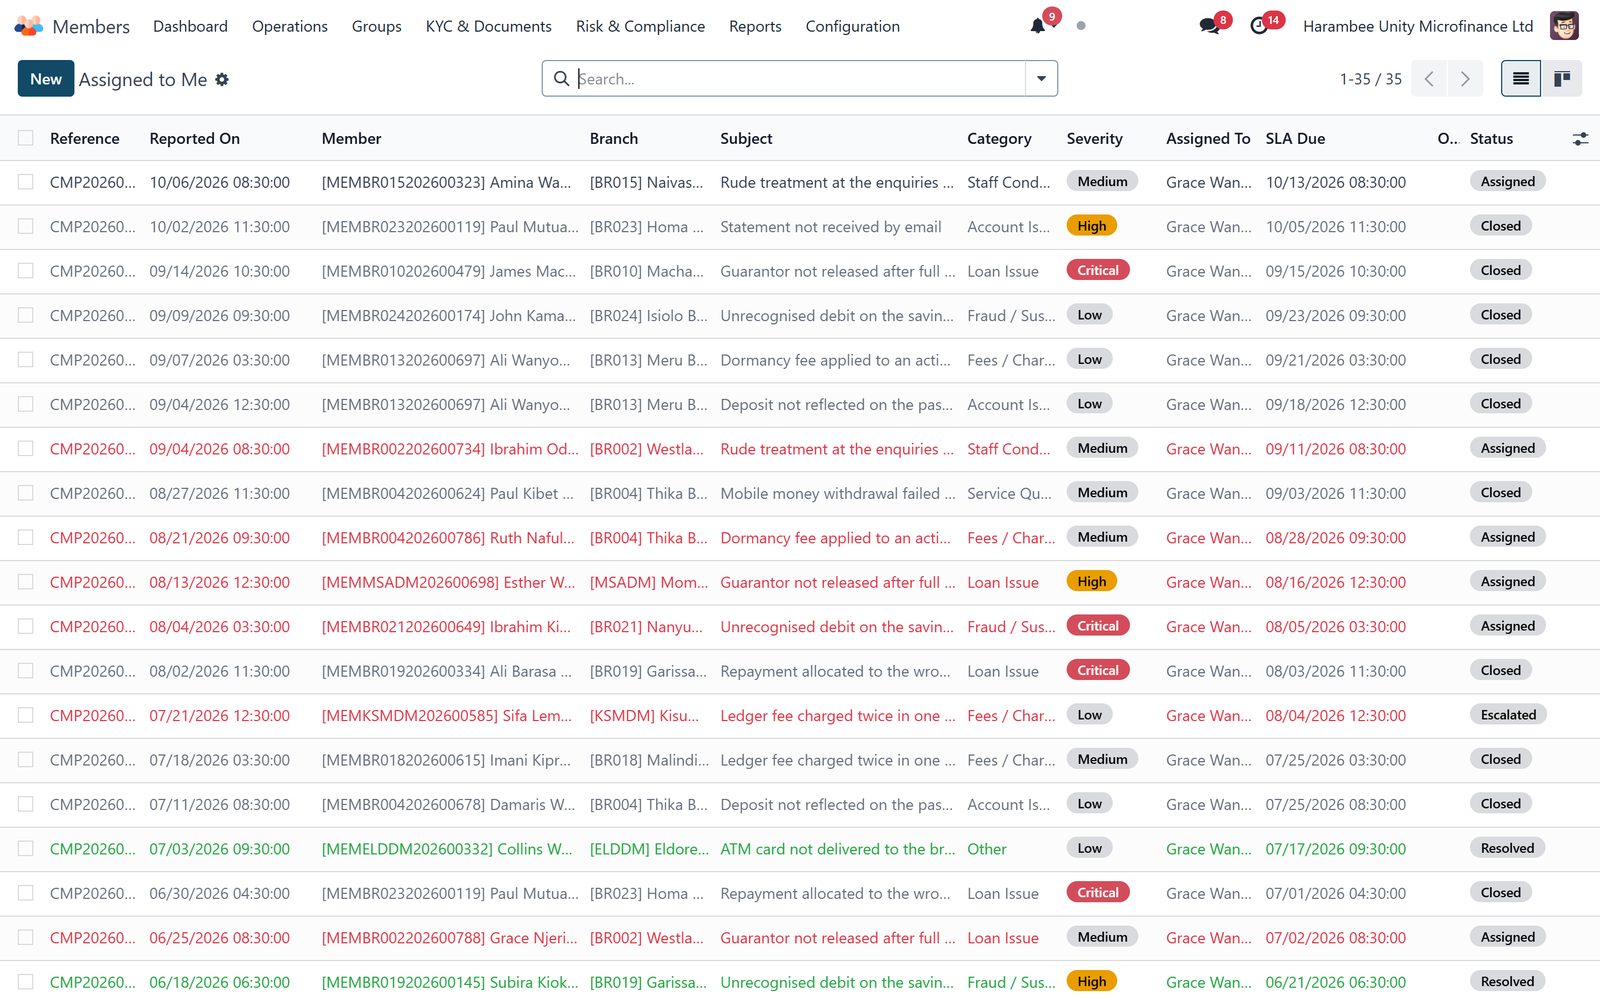Screen dimensions: 1600x1000
Task: Open the activities clock icon
Action: (x=1259, y=26)
